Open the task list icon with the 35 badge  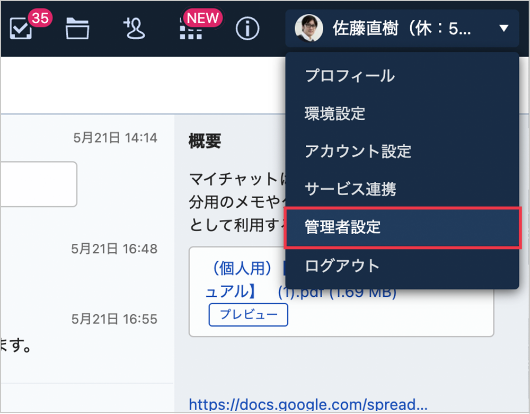click(x=21, y=29)
